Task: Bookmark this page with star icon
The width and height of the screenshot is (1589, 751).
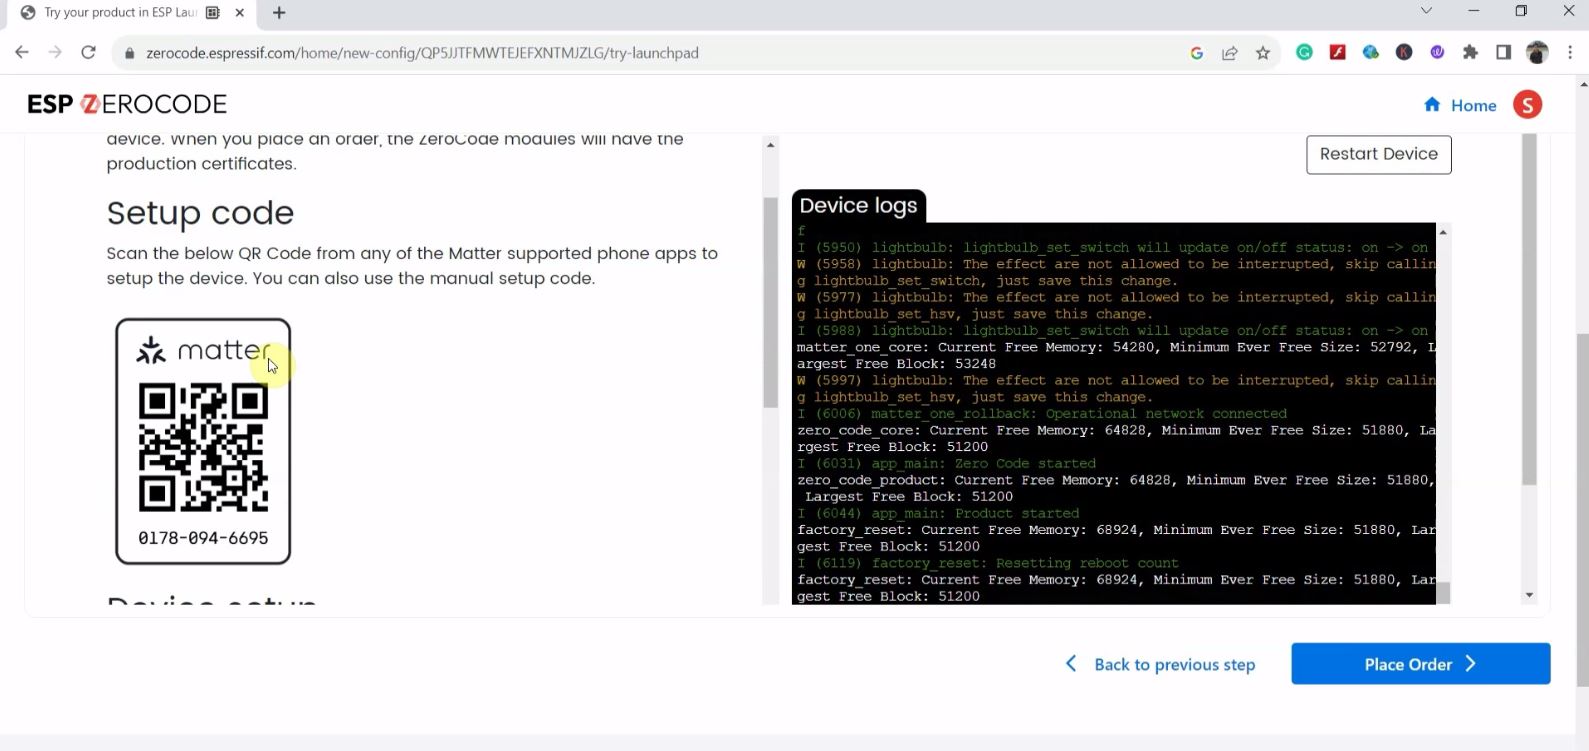Action: [1263, 53]
